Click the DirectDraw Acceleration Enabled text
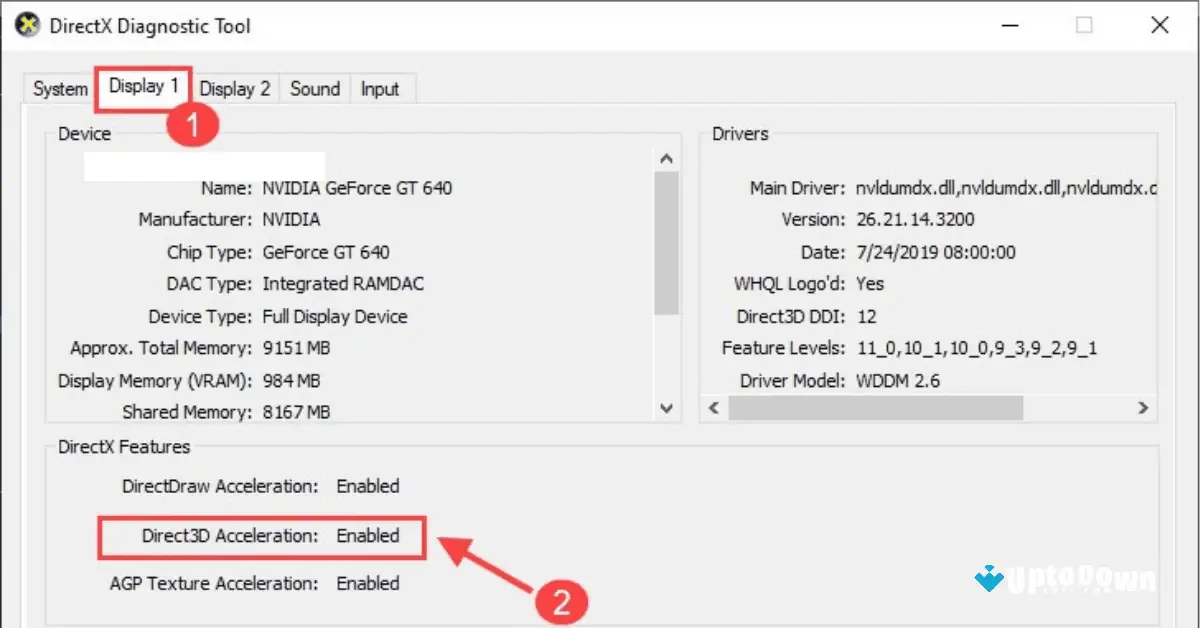1200x628 pixels. tap(367, 486)
